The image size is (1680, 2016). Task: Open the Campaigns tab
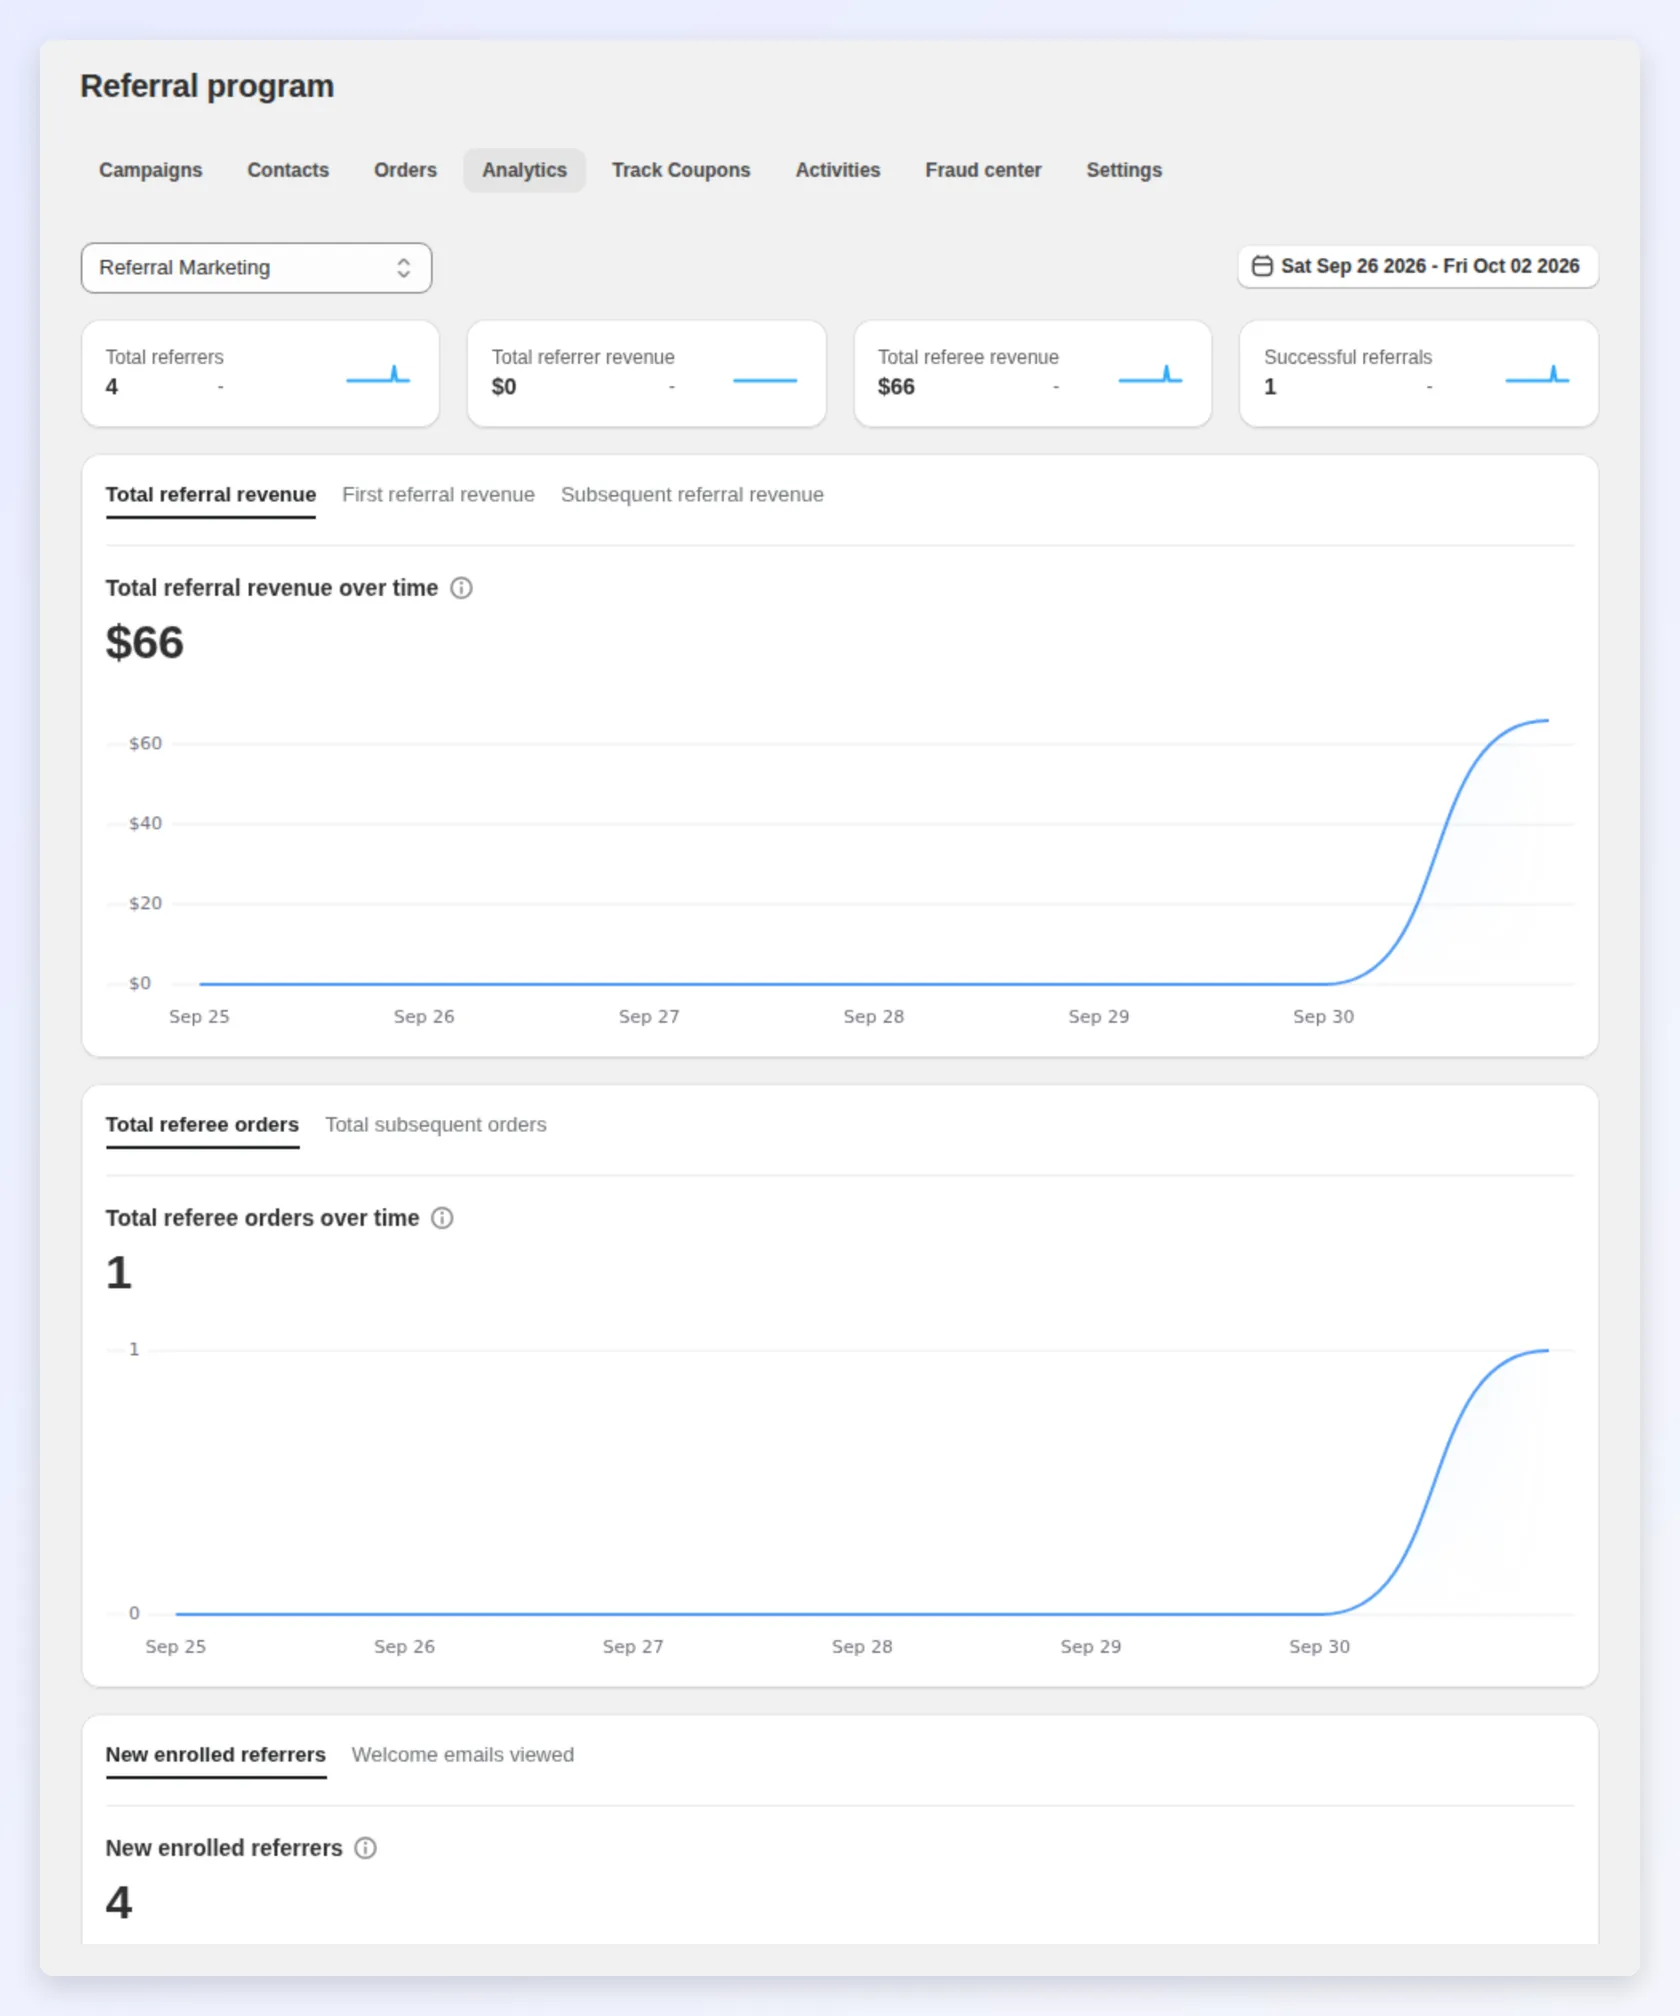(x=150, y=170)
